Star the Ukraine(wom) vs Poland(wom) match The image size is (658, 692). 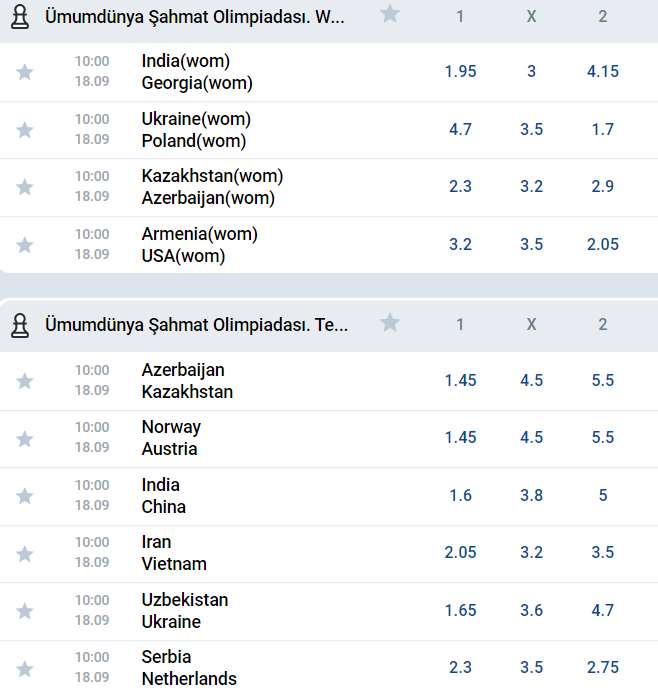[25, 130]
